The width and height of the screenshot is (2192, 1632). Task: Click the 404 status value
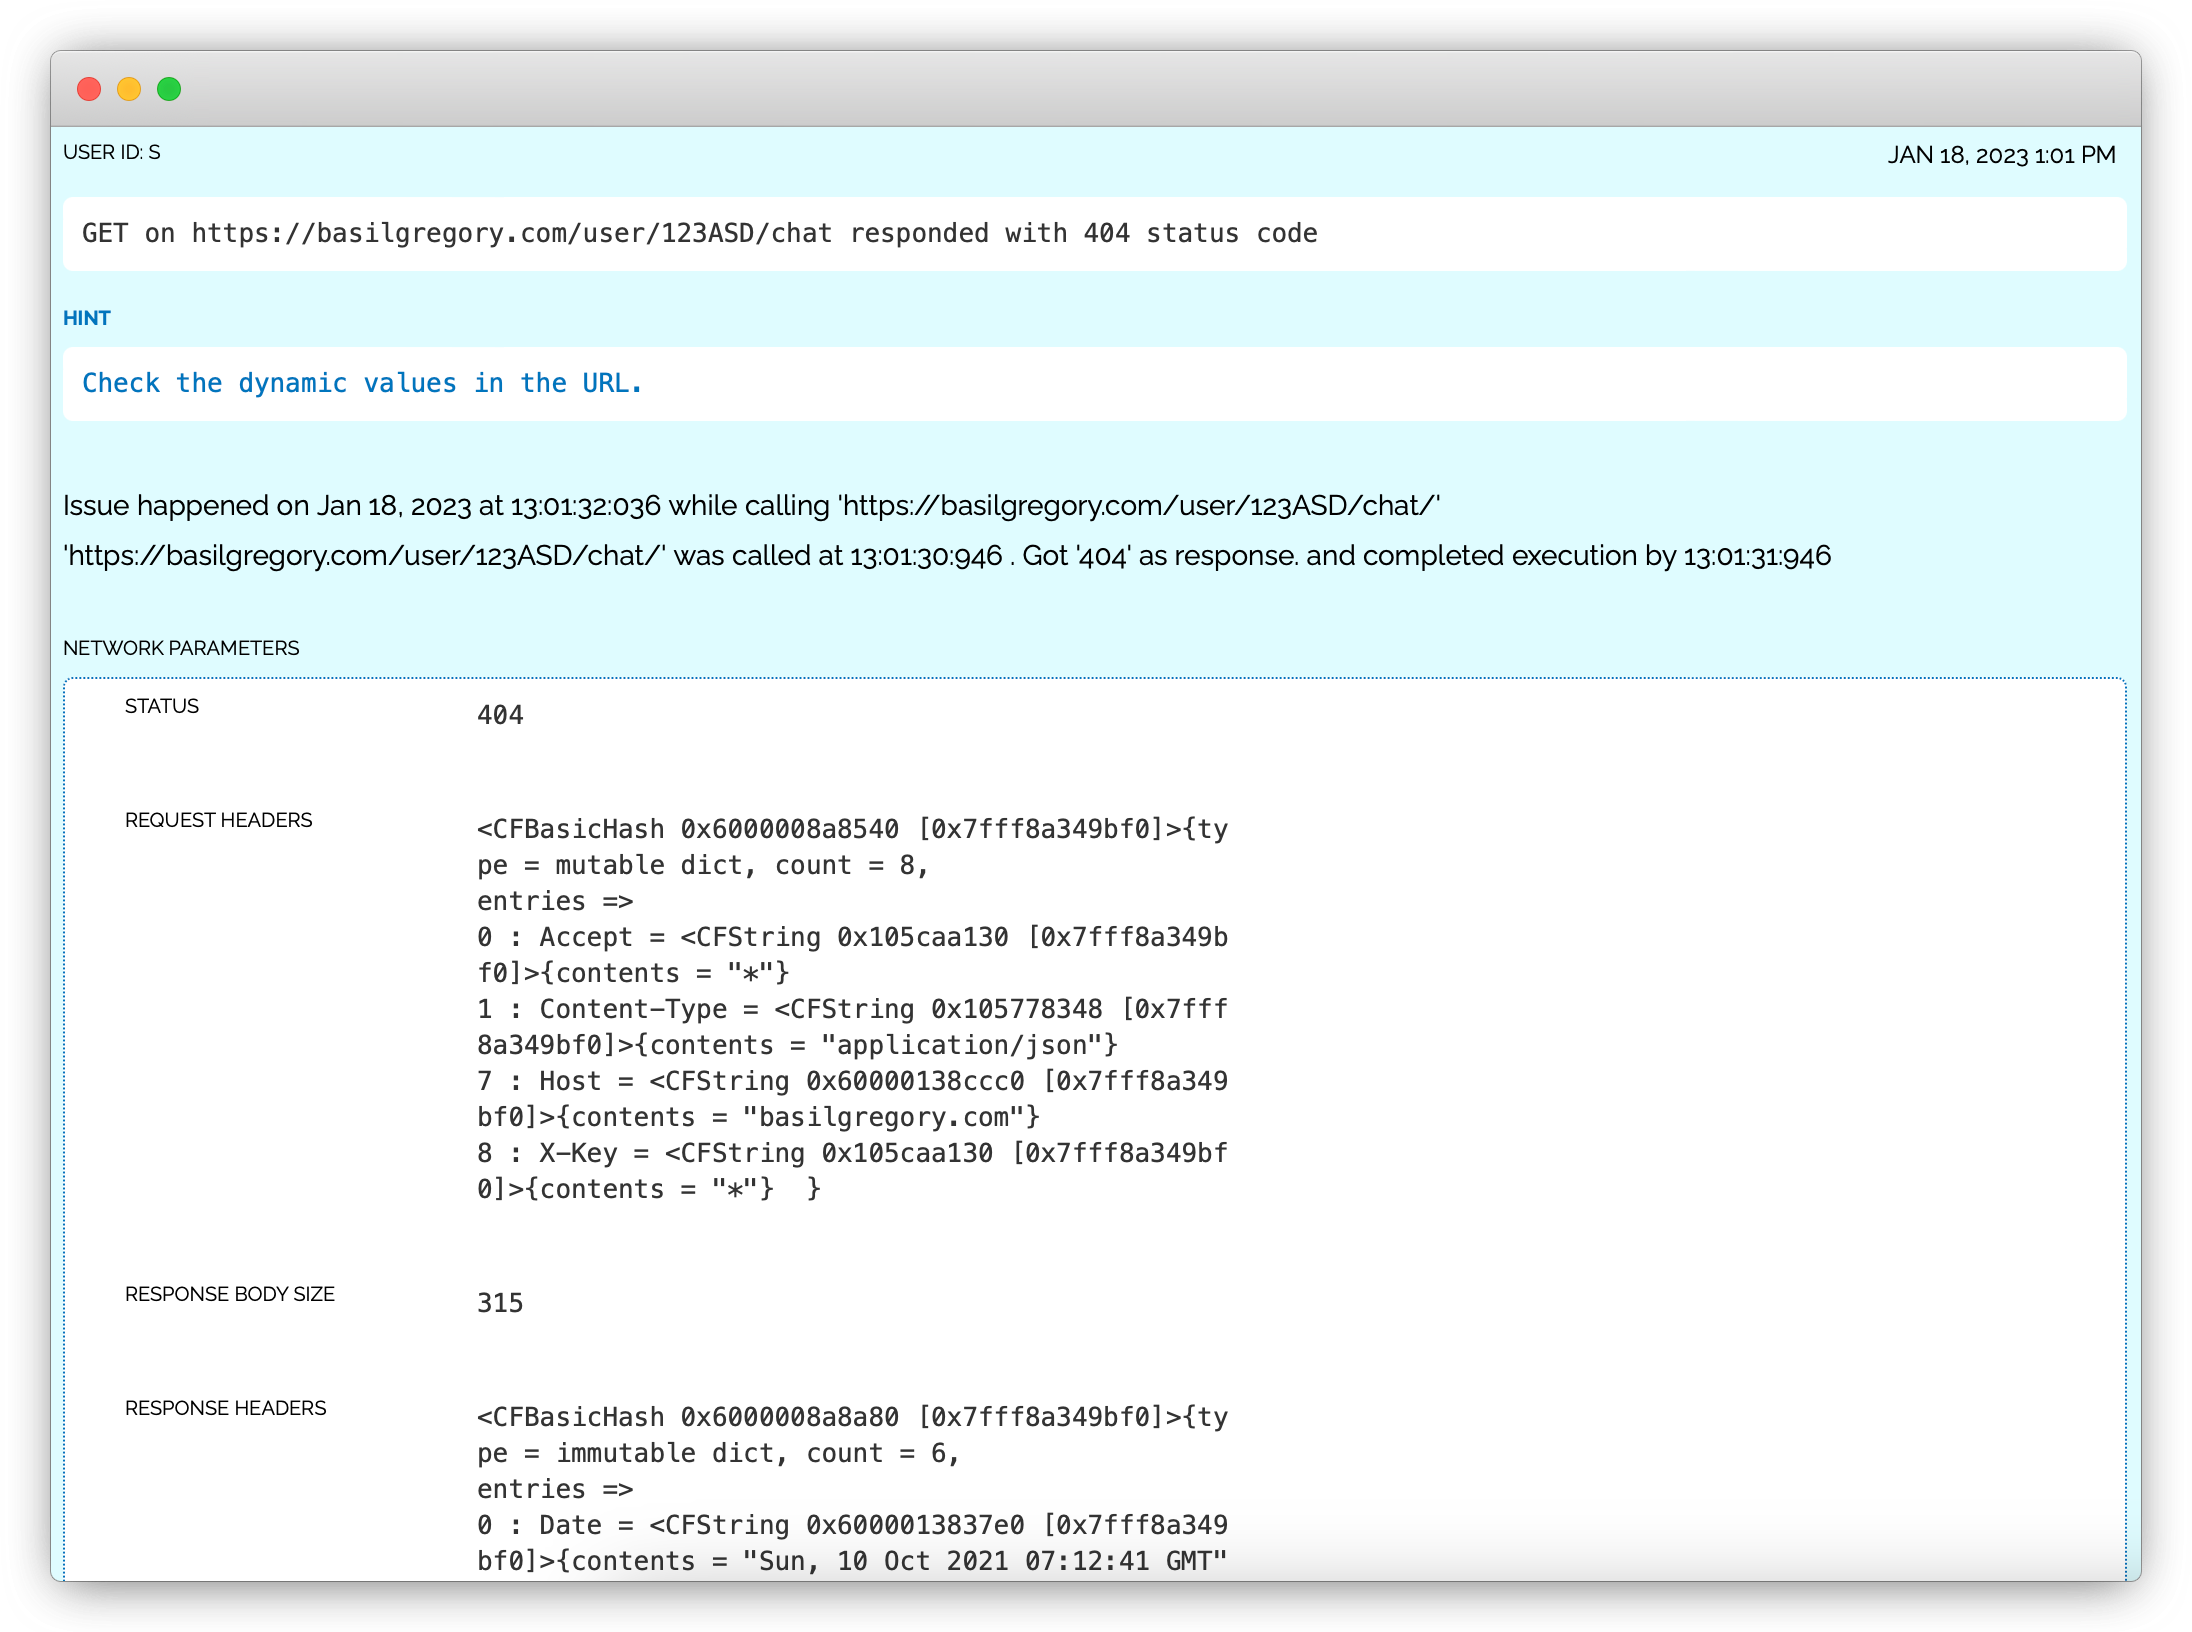click(500, 715)
